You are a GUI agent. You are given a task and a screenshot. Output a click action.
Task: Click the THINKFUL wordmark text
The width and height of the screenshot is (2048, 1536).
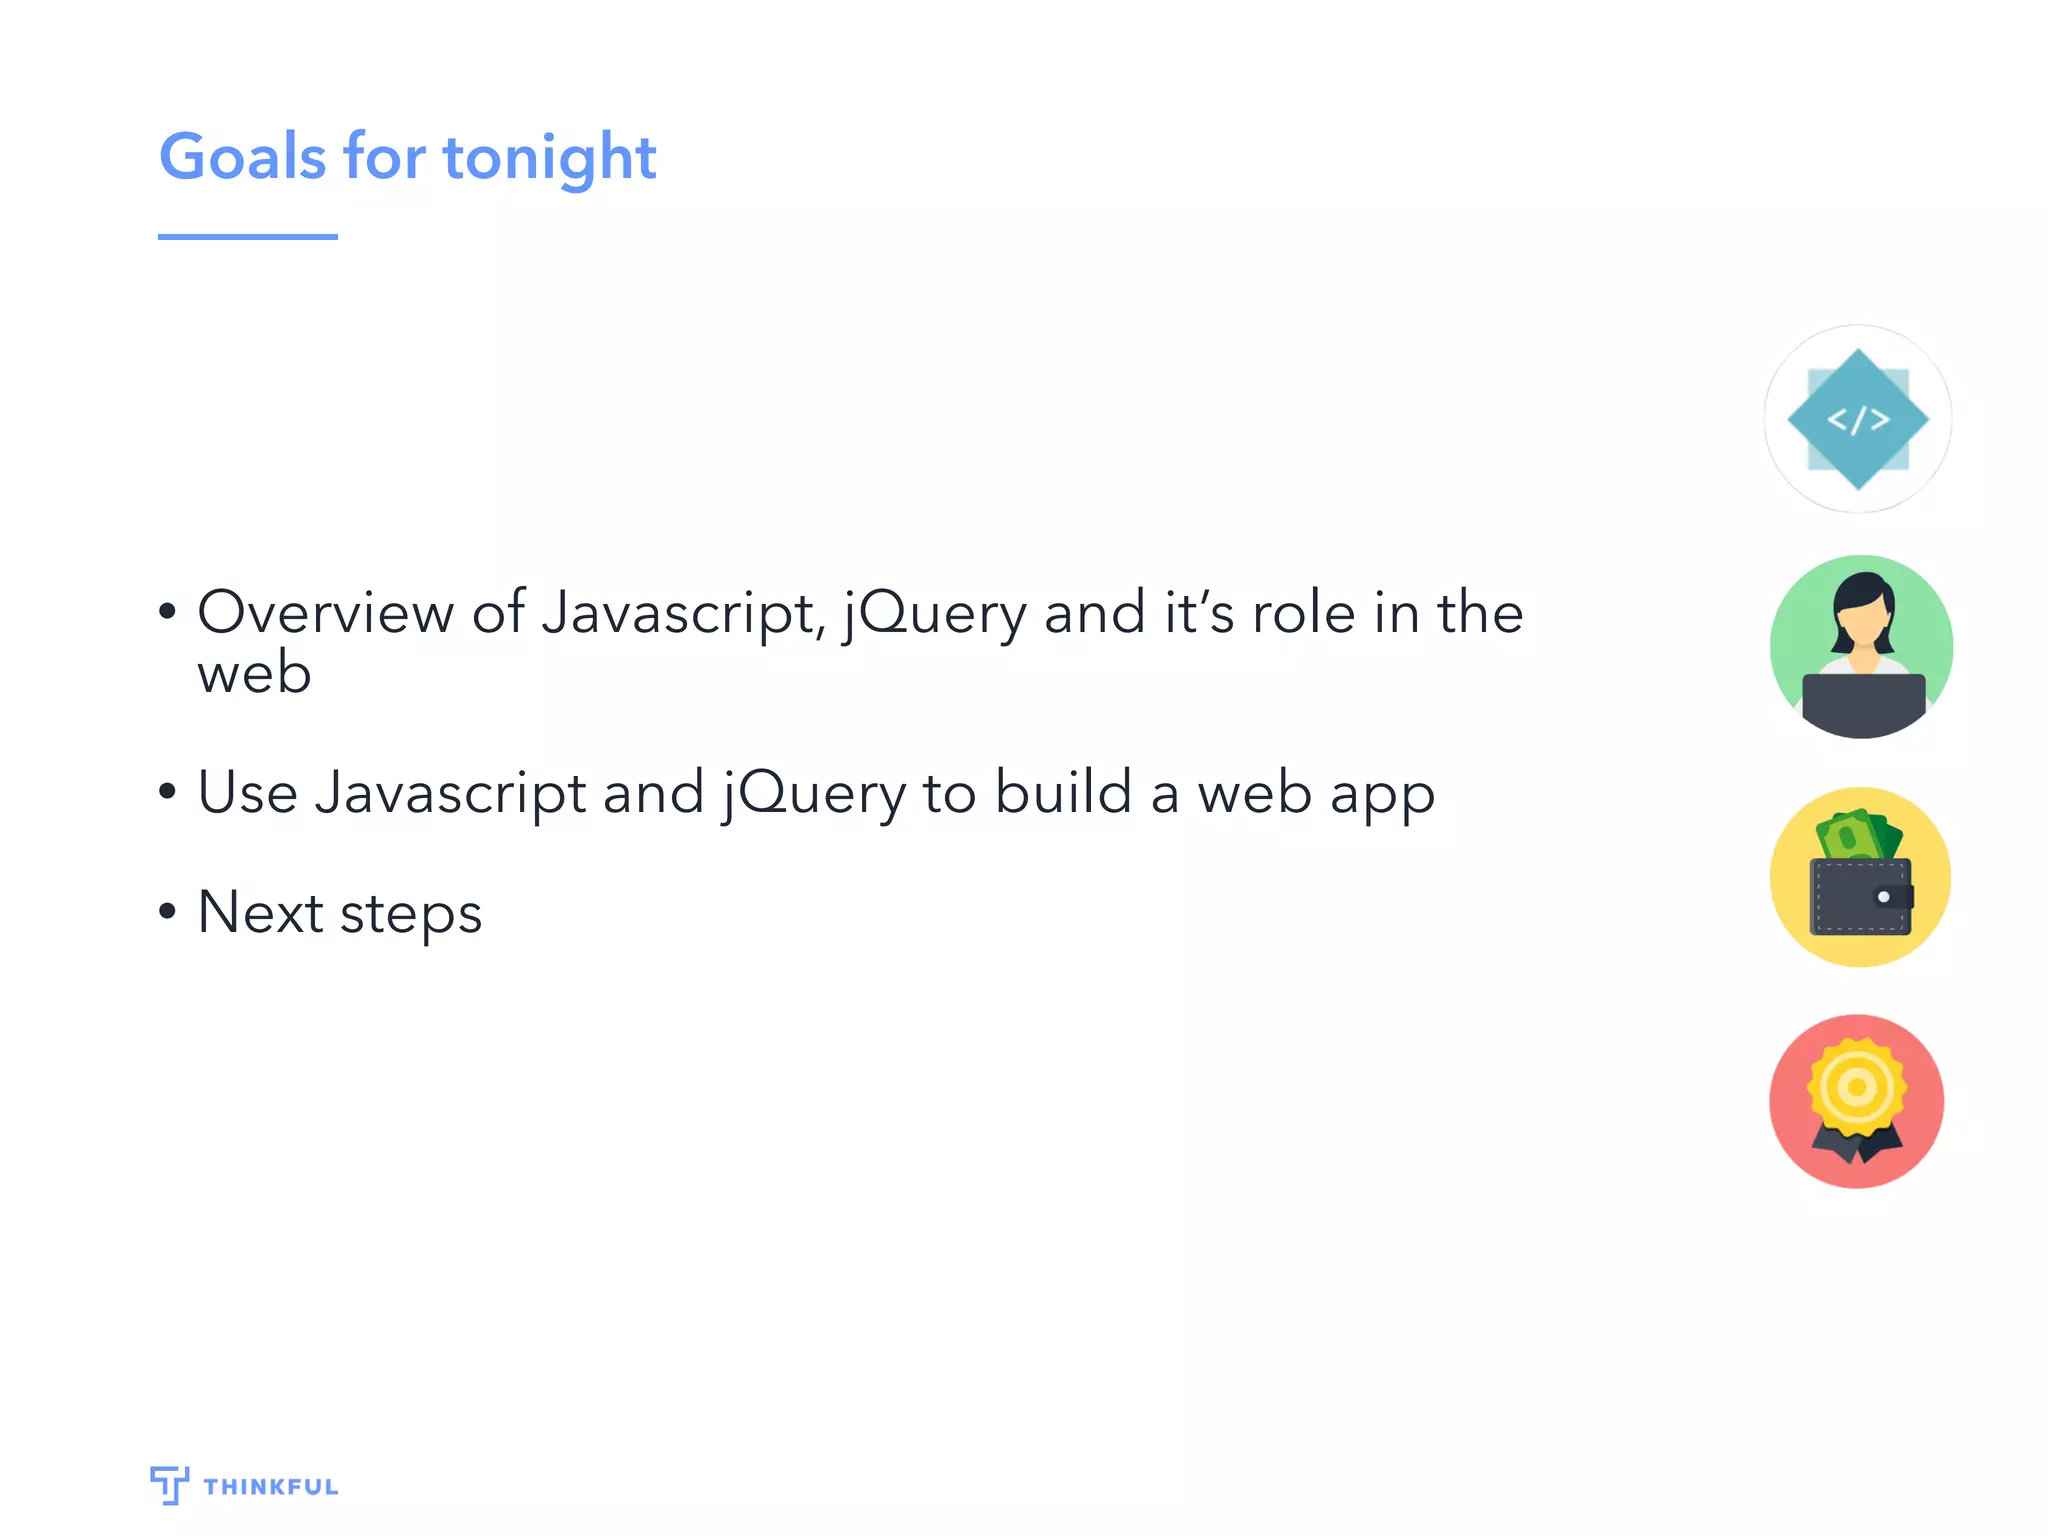pos(271,1487)
